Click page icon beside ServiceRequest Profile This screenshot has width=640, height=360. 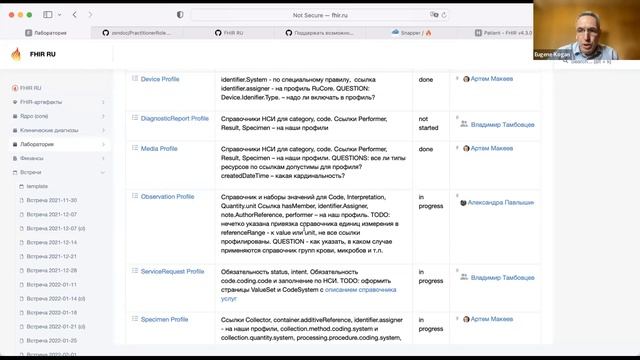(x=135, y=271)
